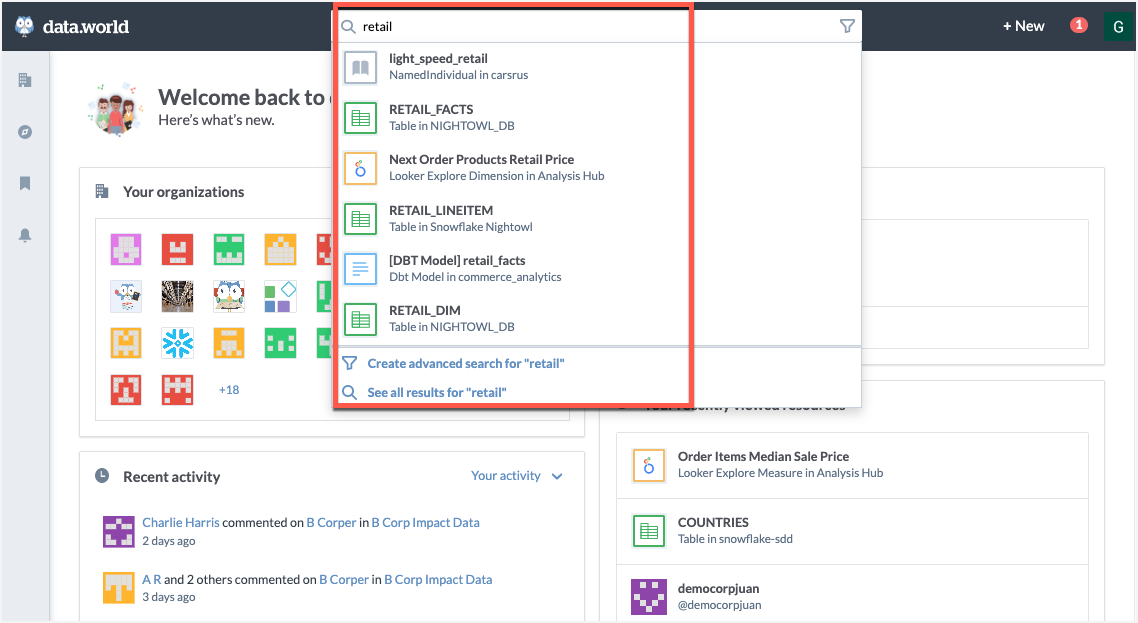Click the data.world owl logo
This screenshot has height=623, width=1138.
(25, 26)
